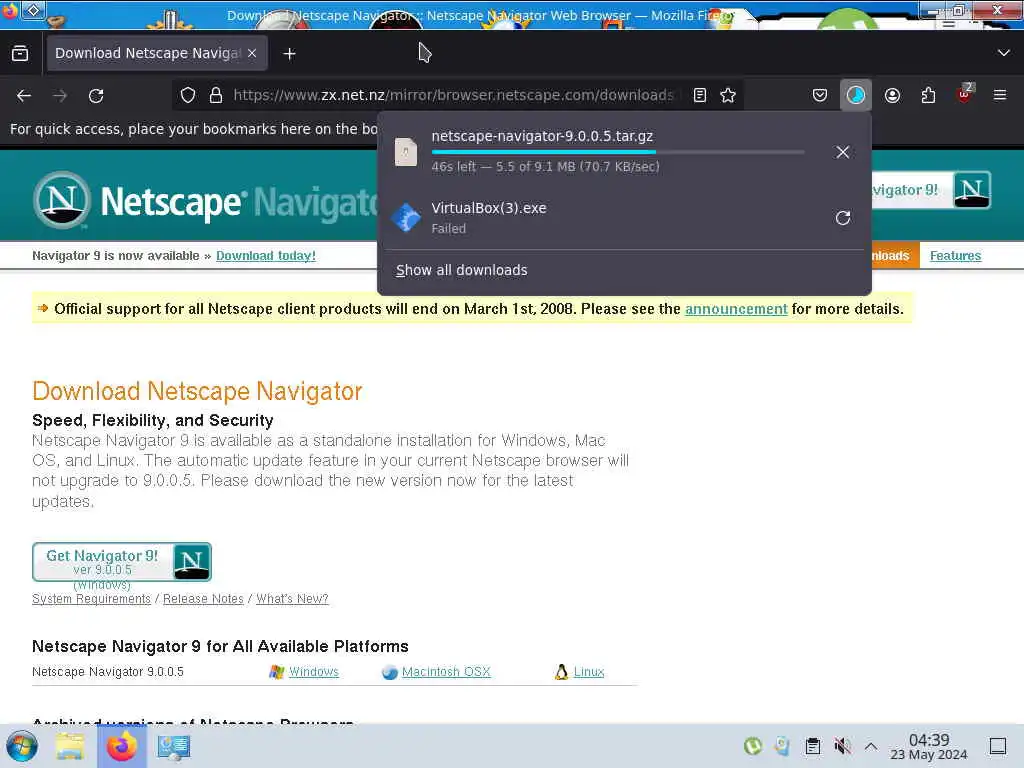Click the uBlock Origin extension icon
This screenshot has width=1024, height=768.
click(965, 95)
